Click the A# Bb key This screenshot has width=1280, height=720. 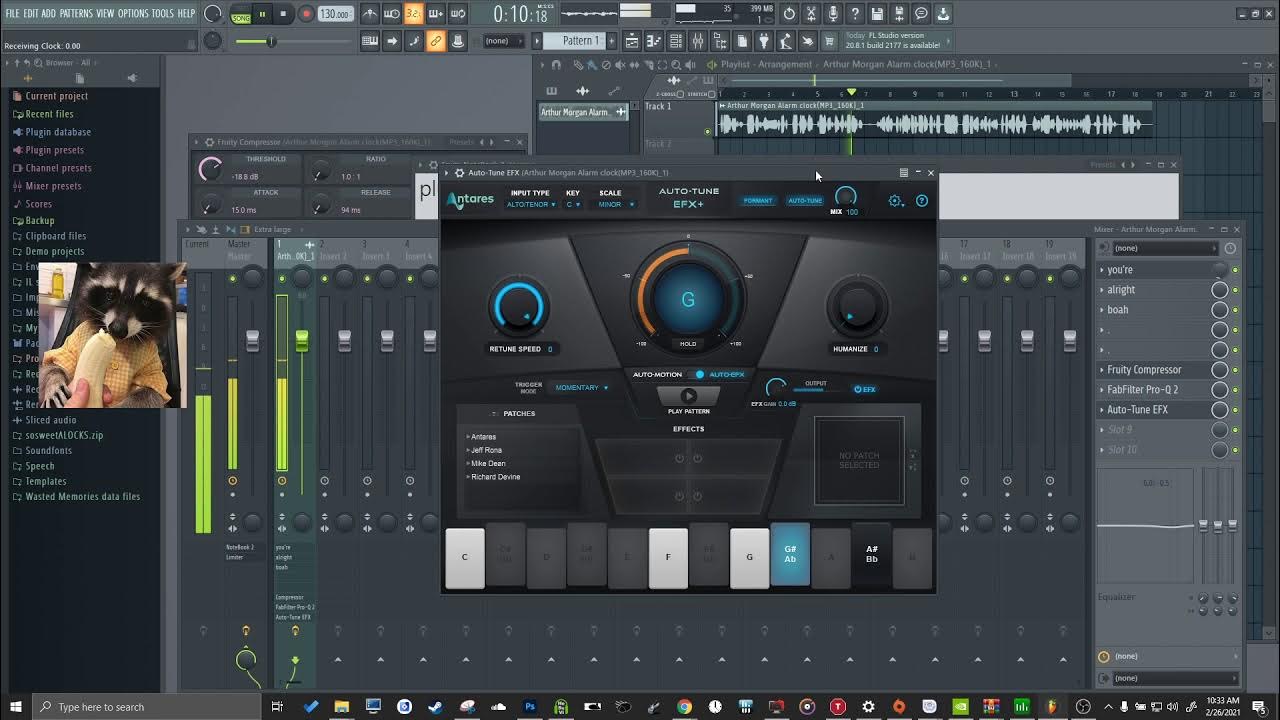click(x=871, y=553)
